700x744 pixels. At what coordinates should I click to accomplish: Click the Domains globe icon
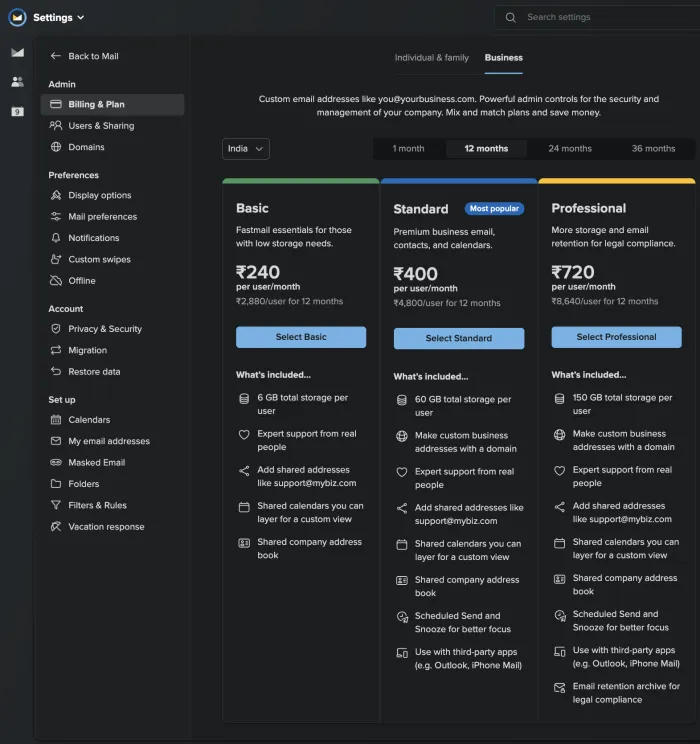(x=56, y=147)
